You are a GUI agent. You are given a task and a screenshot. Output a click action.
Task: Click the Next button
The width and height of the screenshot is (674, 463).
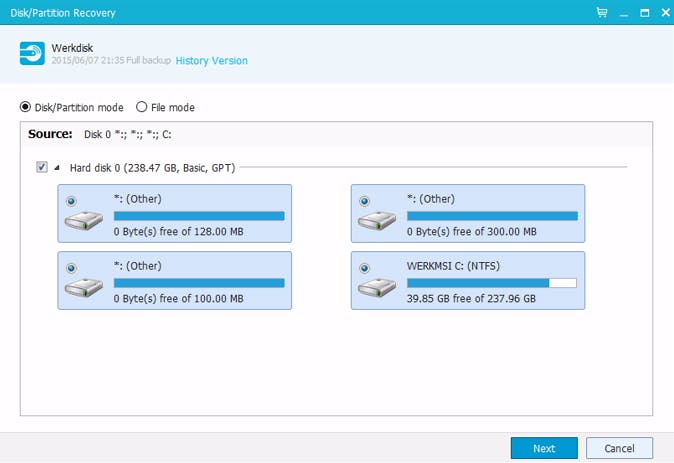pyautogui.click(x=544, y=448)
